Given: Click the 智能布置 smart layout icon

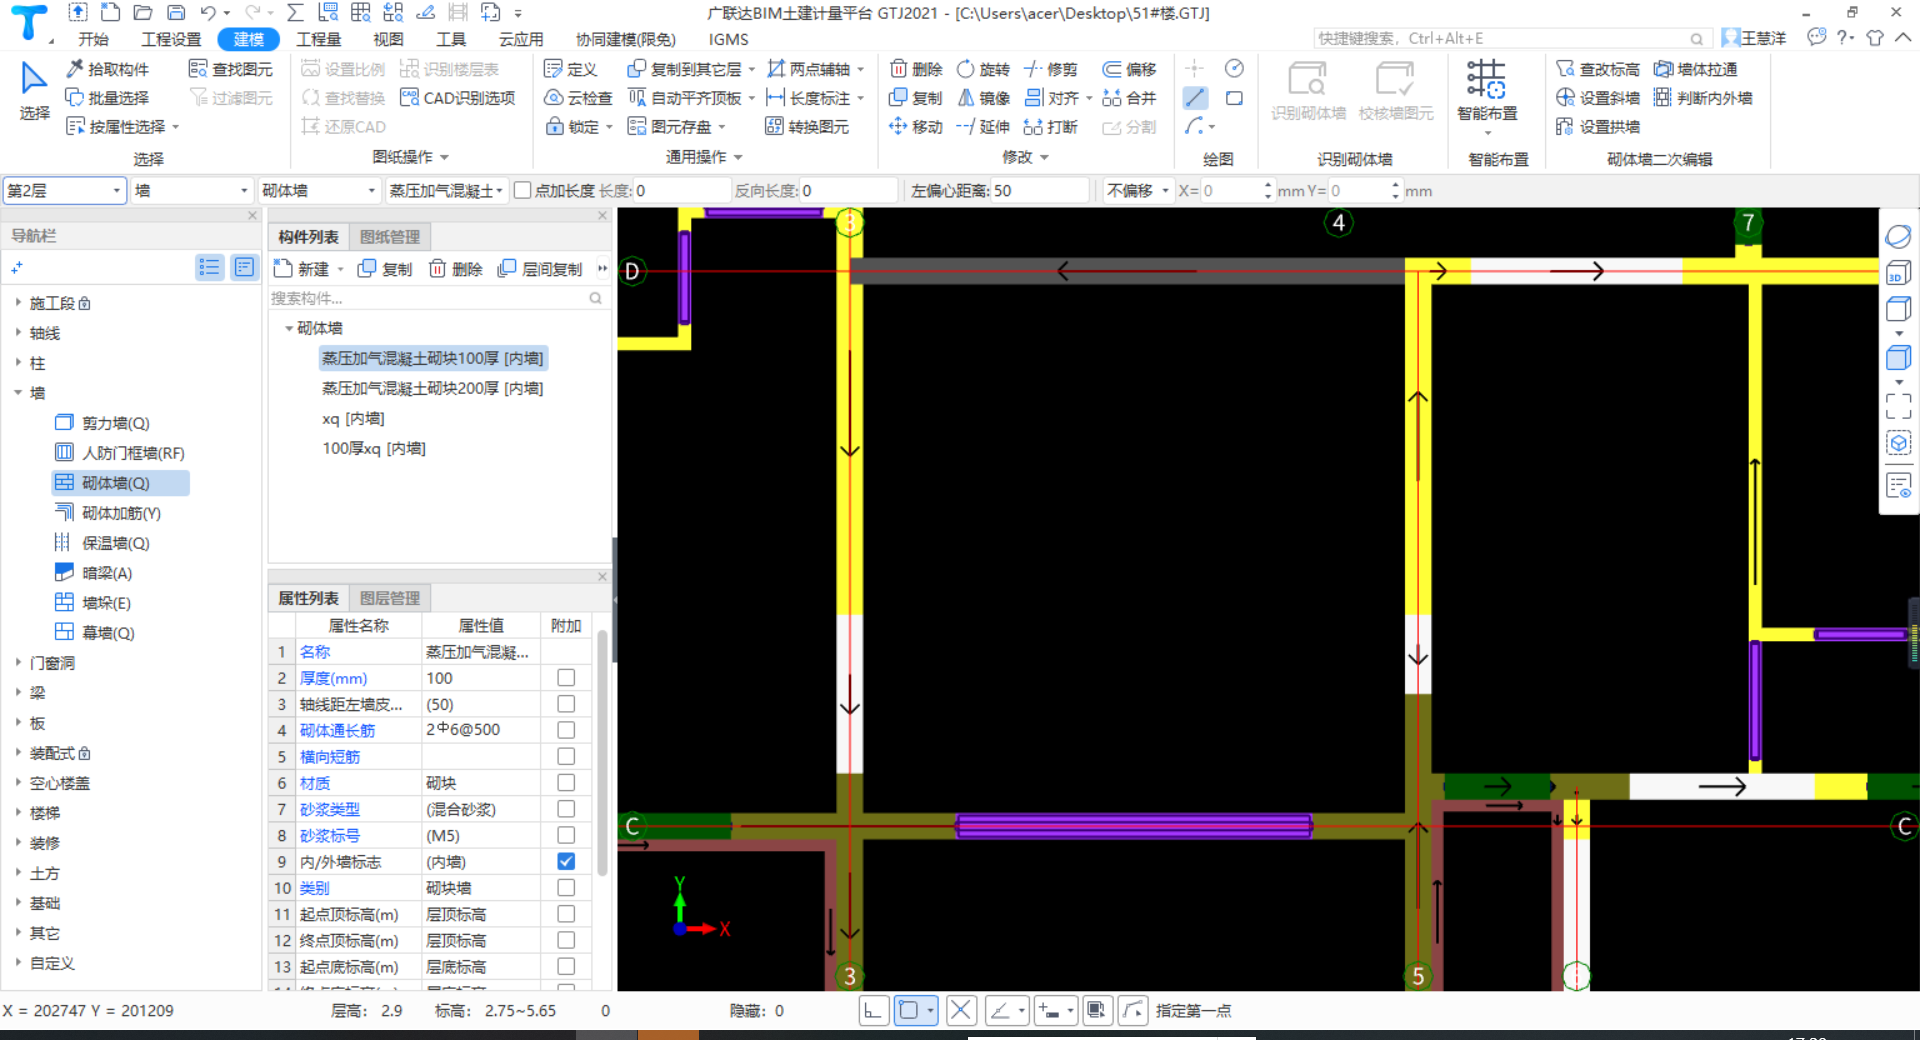Looking at the screenshot, I should (1486, 79).
